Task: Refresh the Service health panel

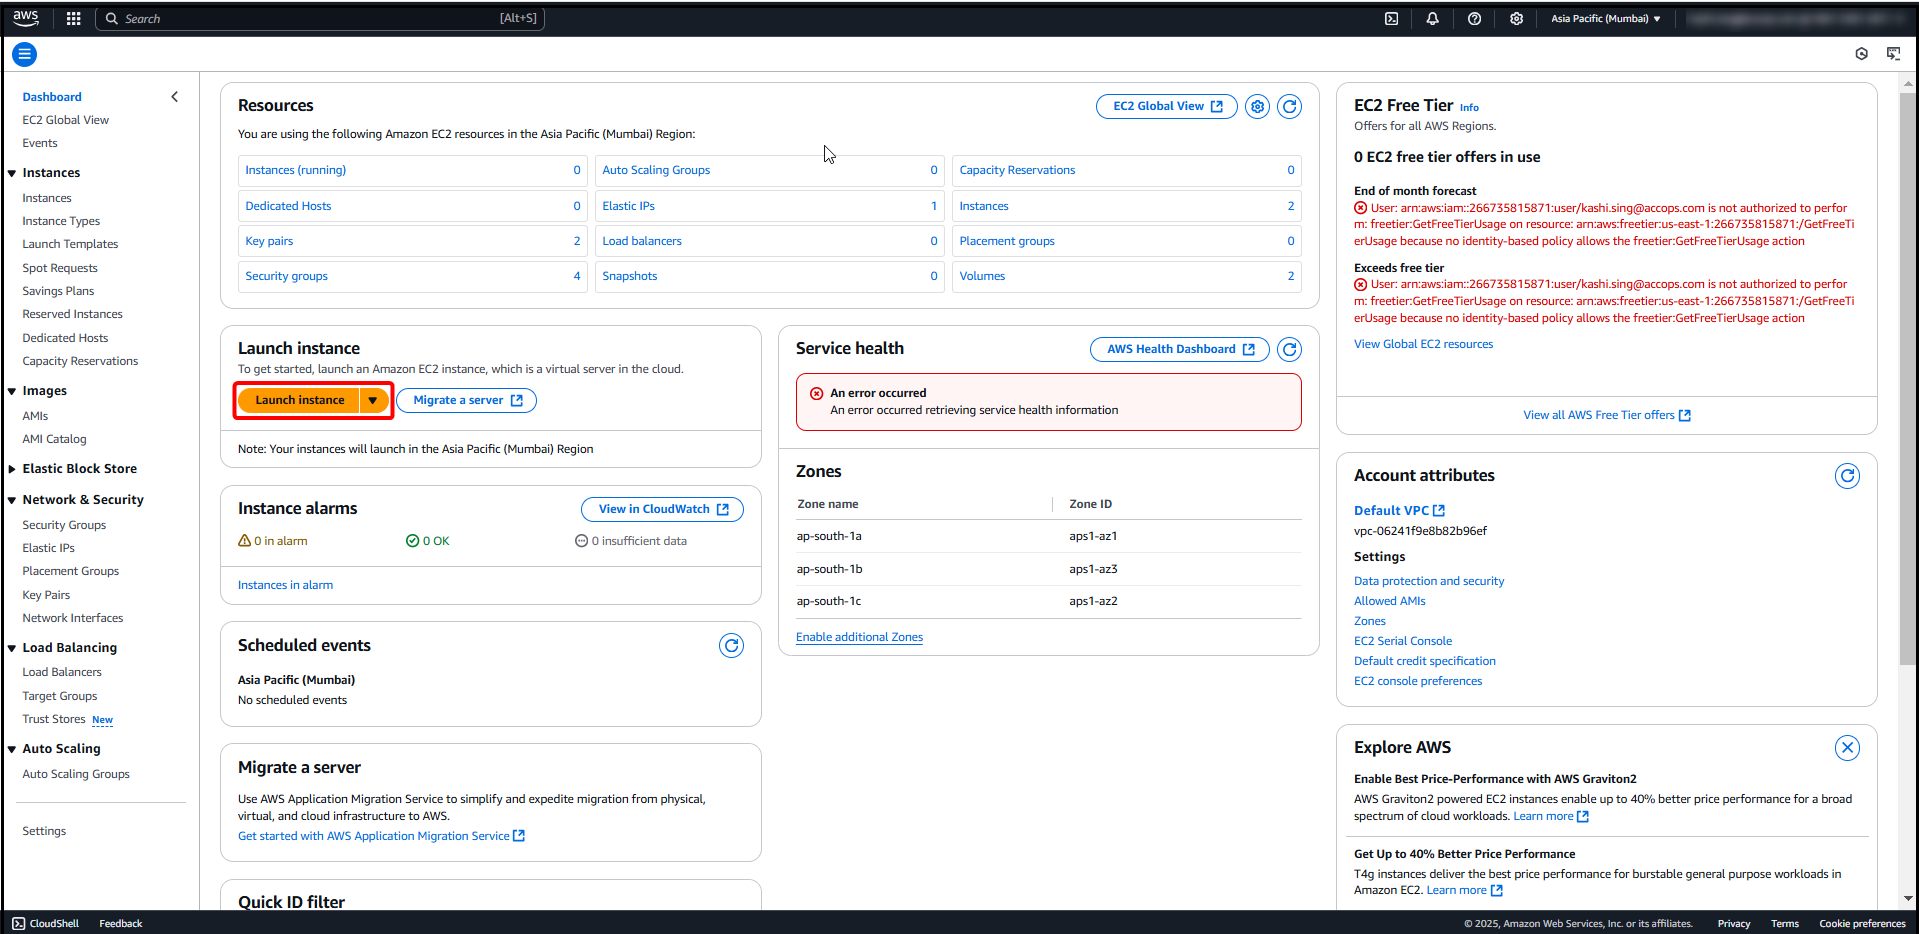Action: pos(1289,349)
